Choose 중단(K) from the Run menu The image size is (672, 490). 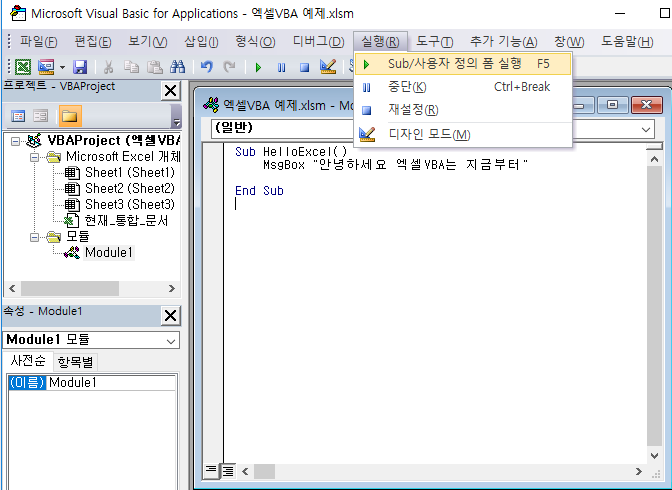[463, 87]
